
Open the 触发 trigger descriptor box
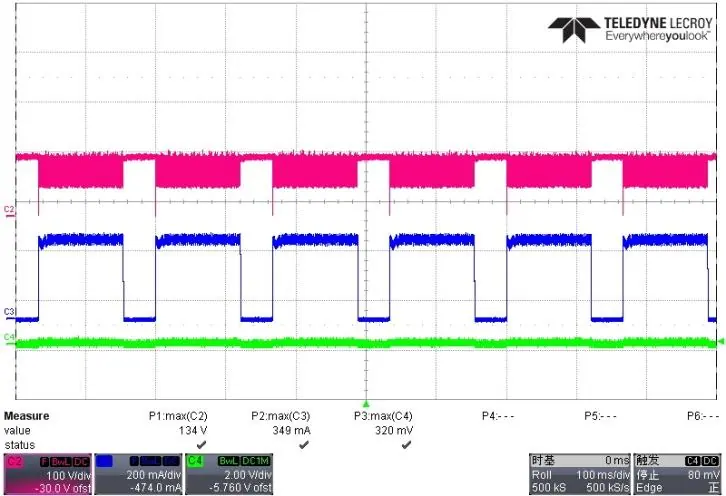click(x=677, y=474)
